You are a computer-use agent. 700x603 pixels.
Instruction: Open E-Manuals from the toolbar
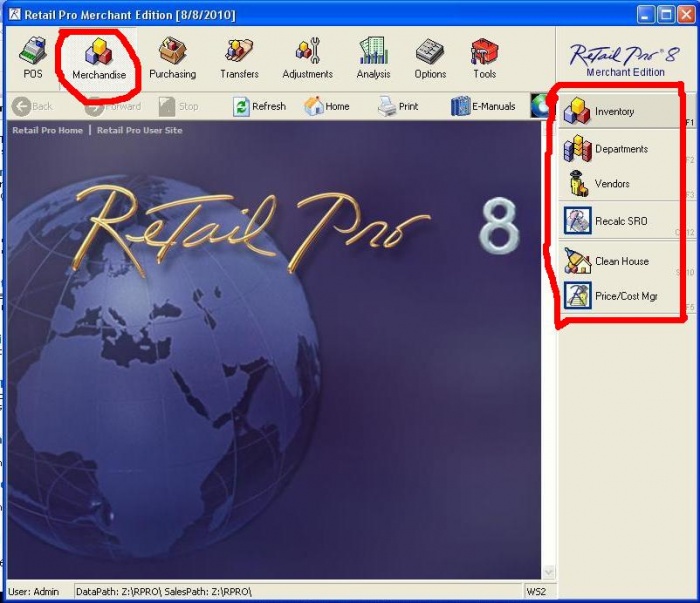click(483, 107)
